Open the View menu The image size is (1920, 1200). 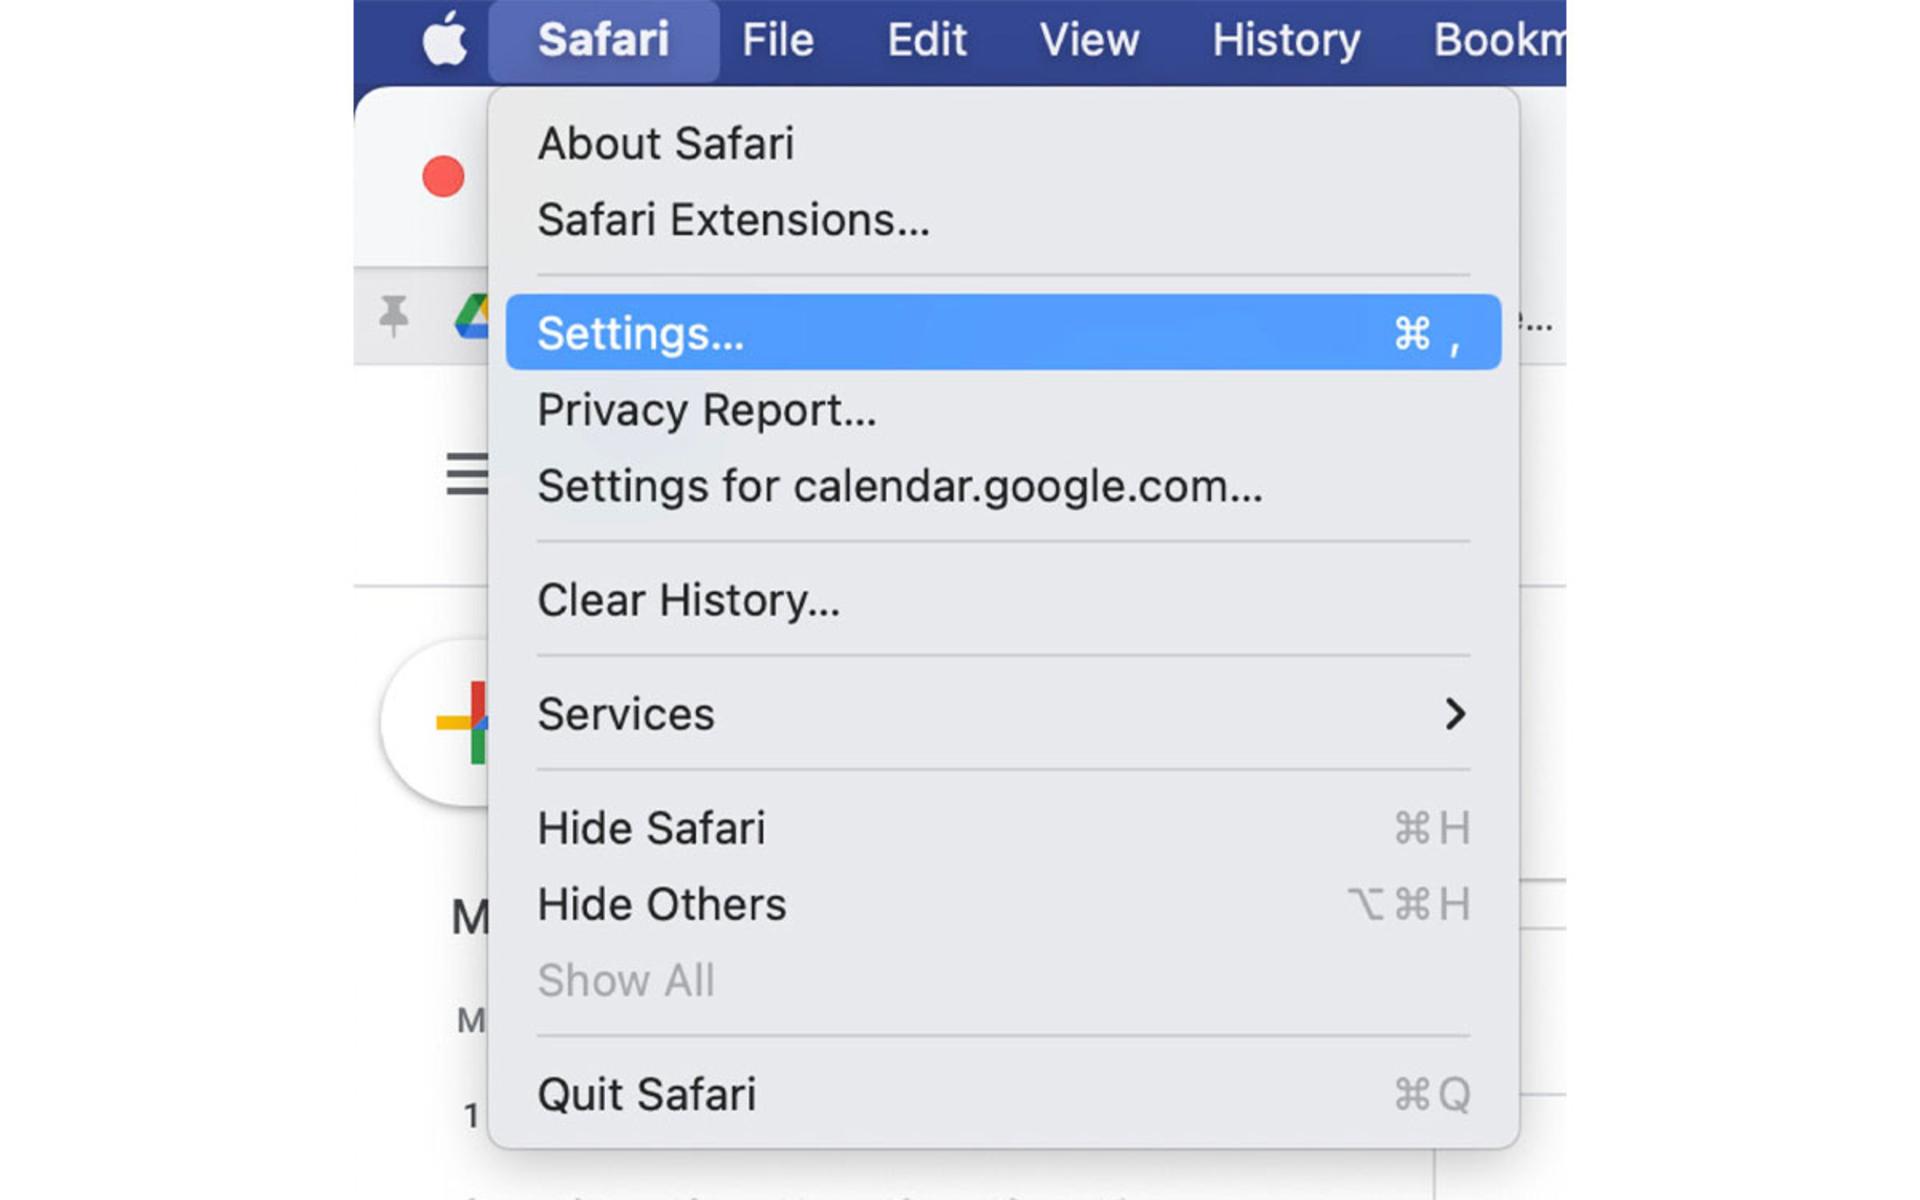[x=1089, y=41]
